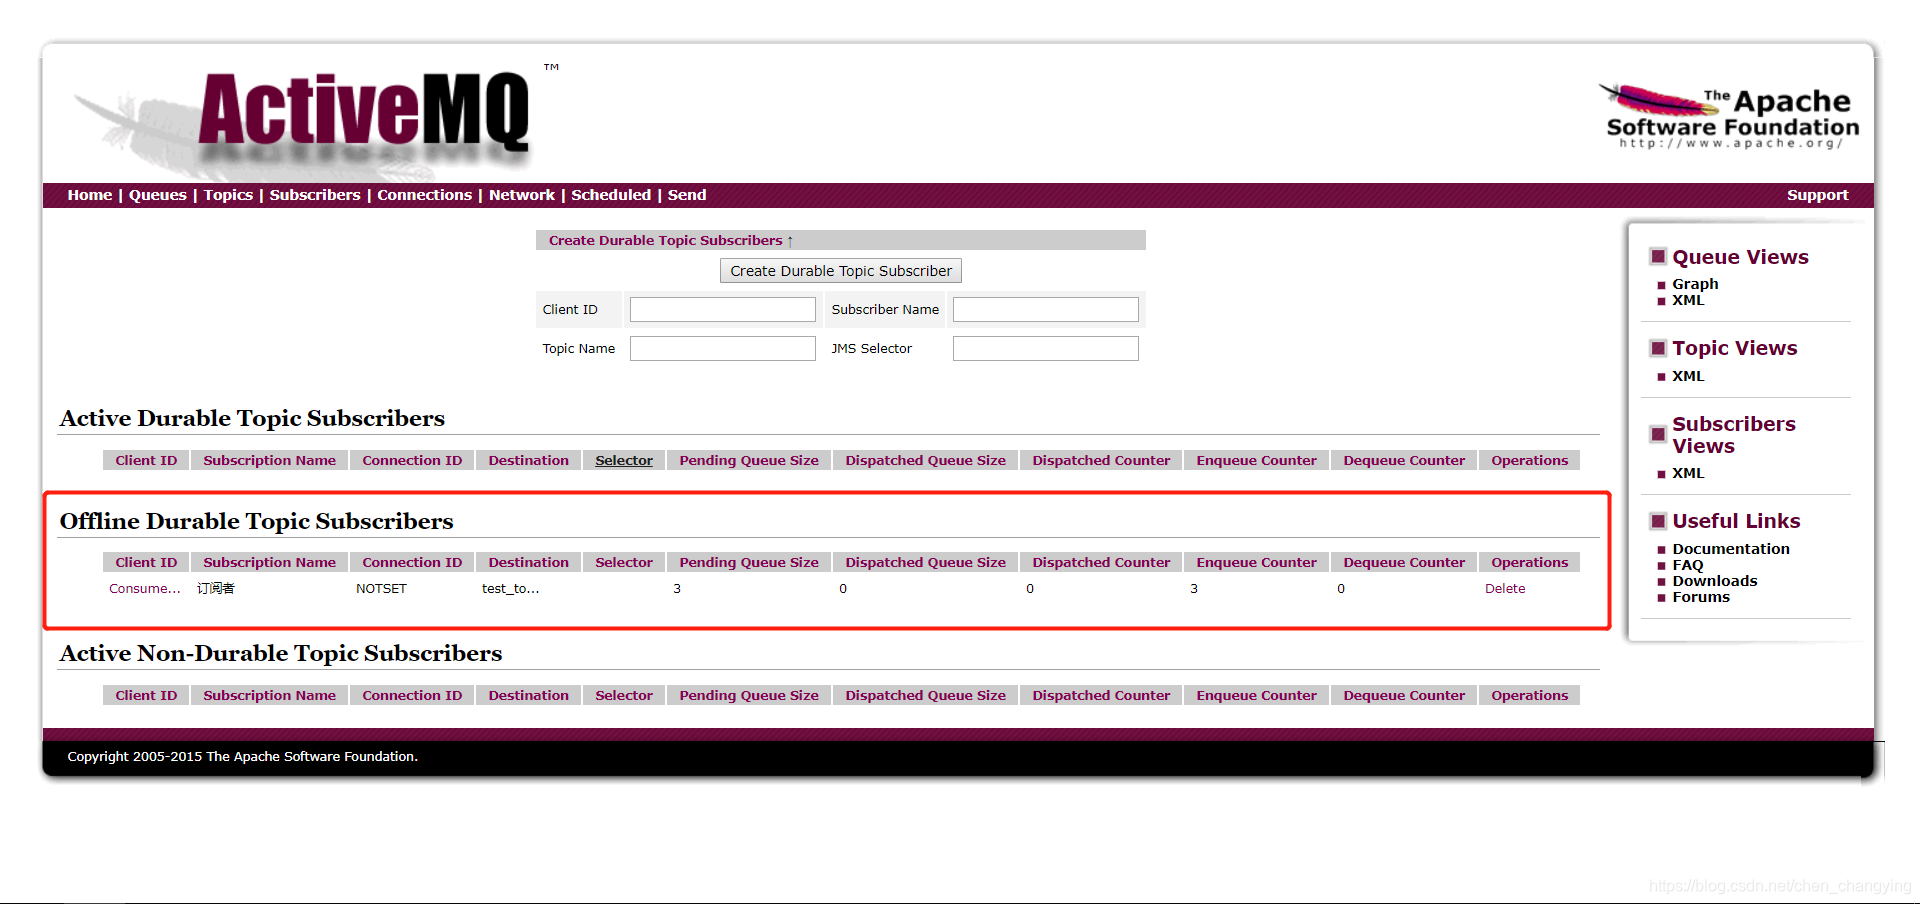This screenshot has height=904, width=1920.
Task: Collapse the Create Durable Topic Subscribers section
Action: click(670, 240)
